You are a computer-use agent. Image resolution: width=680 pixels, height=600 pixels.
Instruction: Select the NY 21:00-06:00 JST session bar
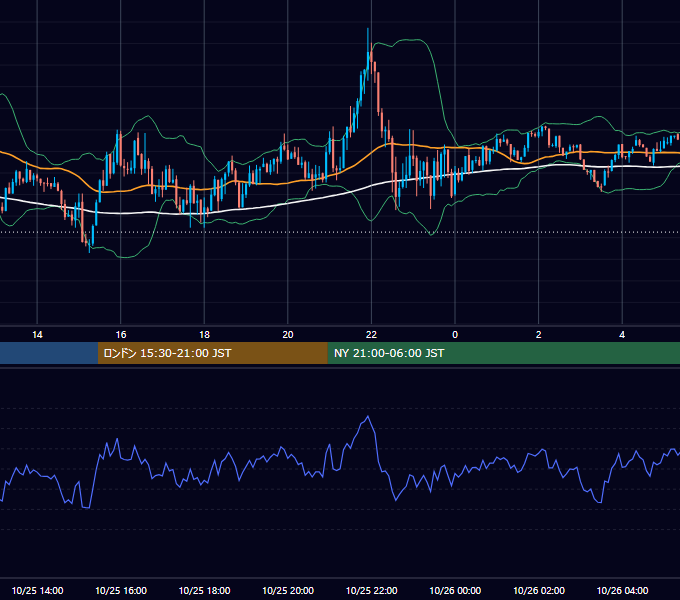coord(503,353)
